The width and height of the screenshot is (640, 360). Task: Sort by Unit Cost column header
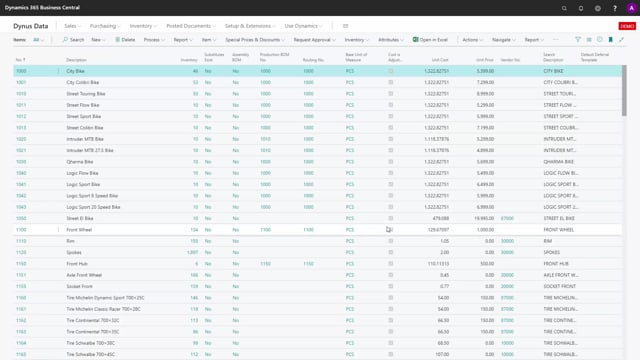440,60
